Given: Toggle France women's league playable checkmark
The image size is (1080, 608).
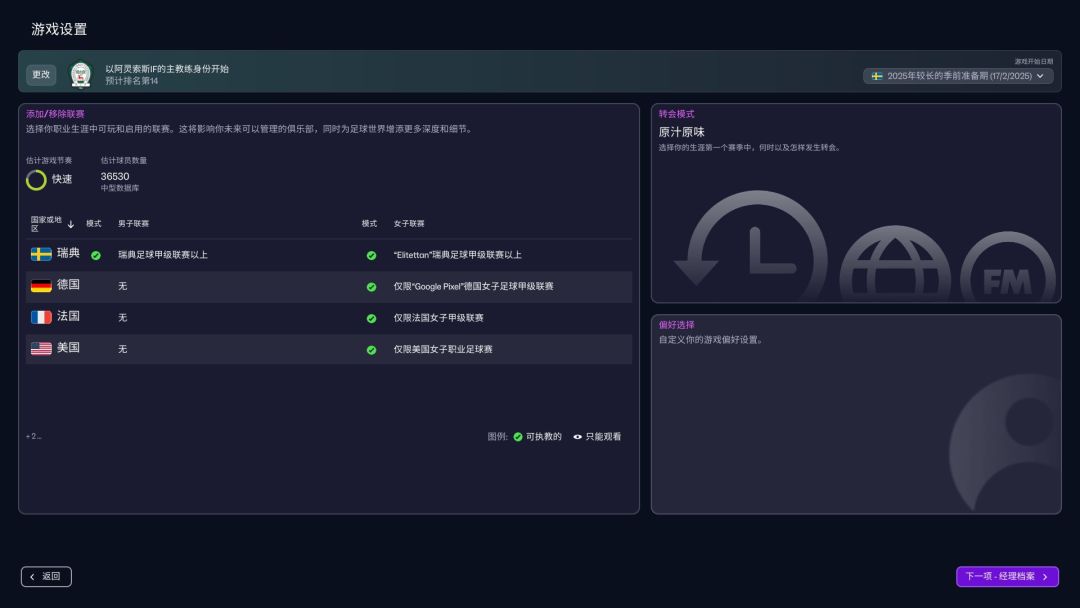Looking at the screenshot, I should [371, 319].
